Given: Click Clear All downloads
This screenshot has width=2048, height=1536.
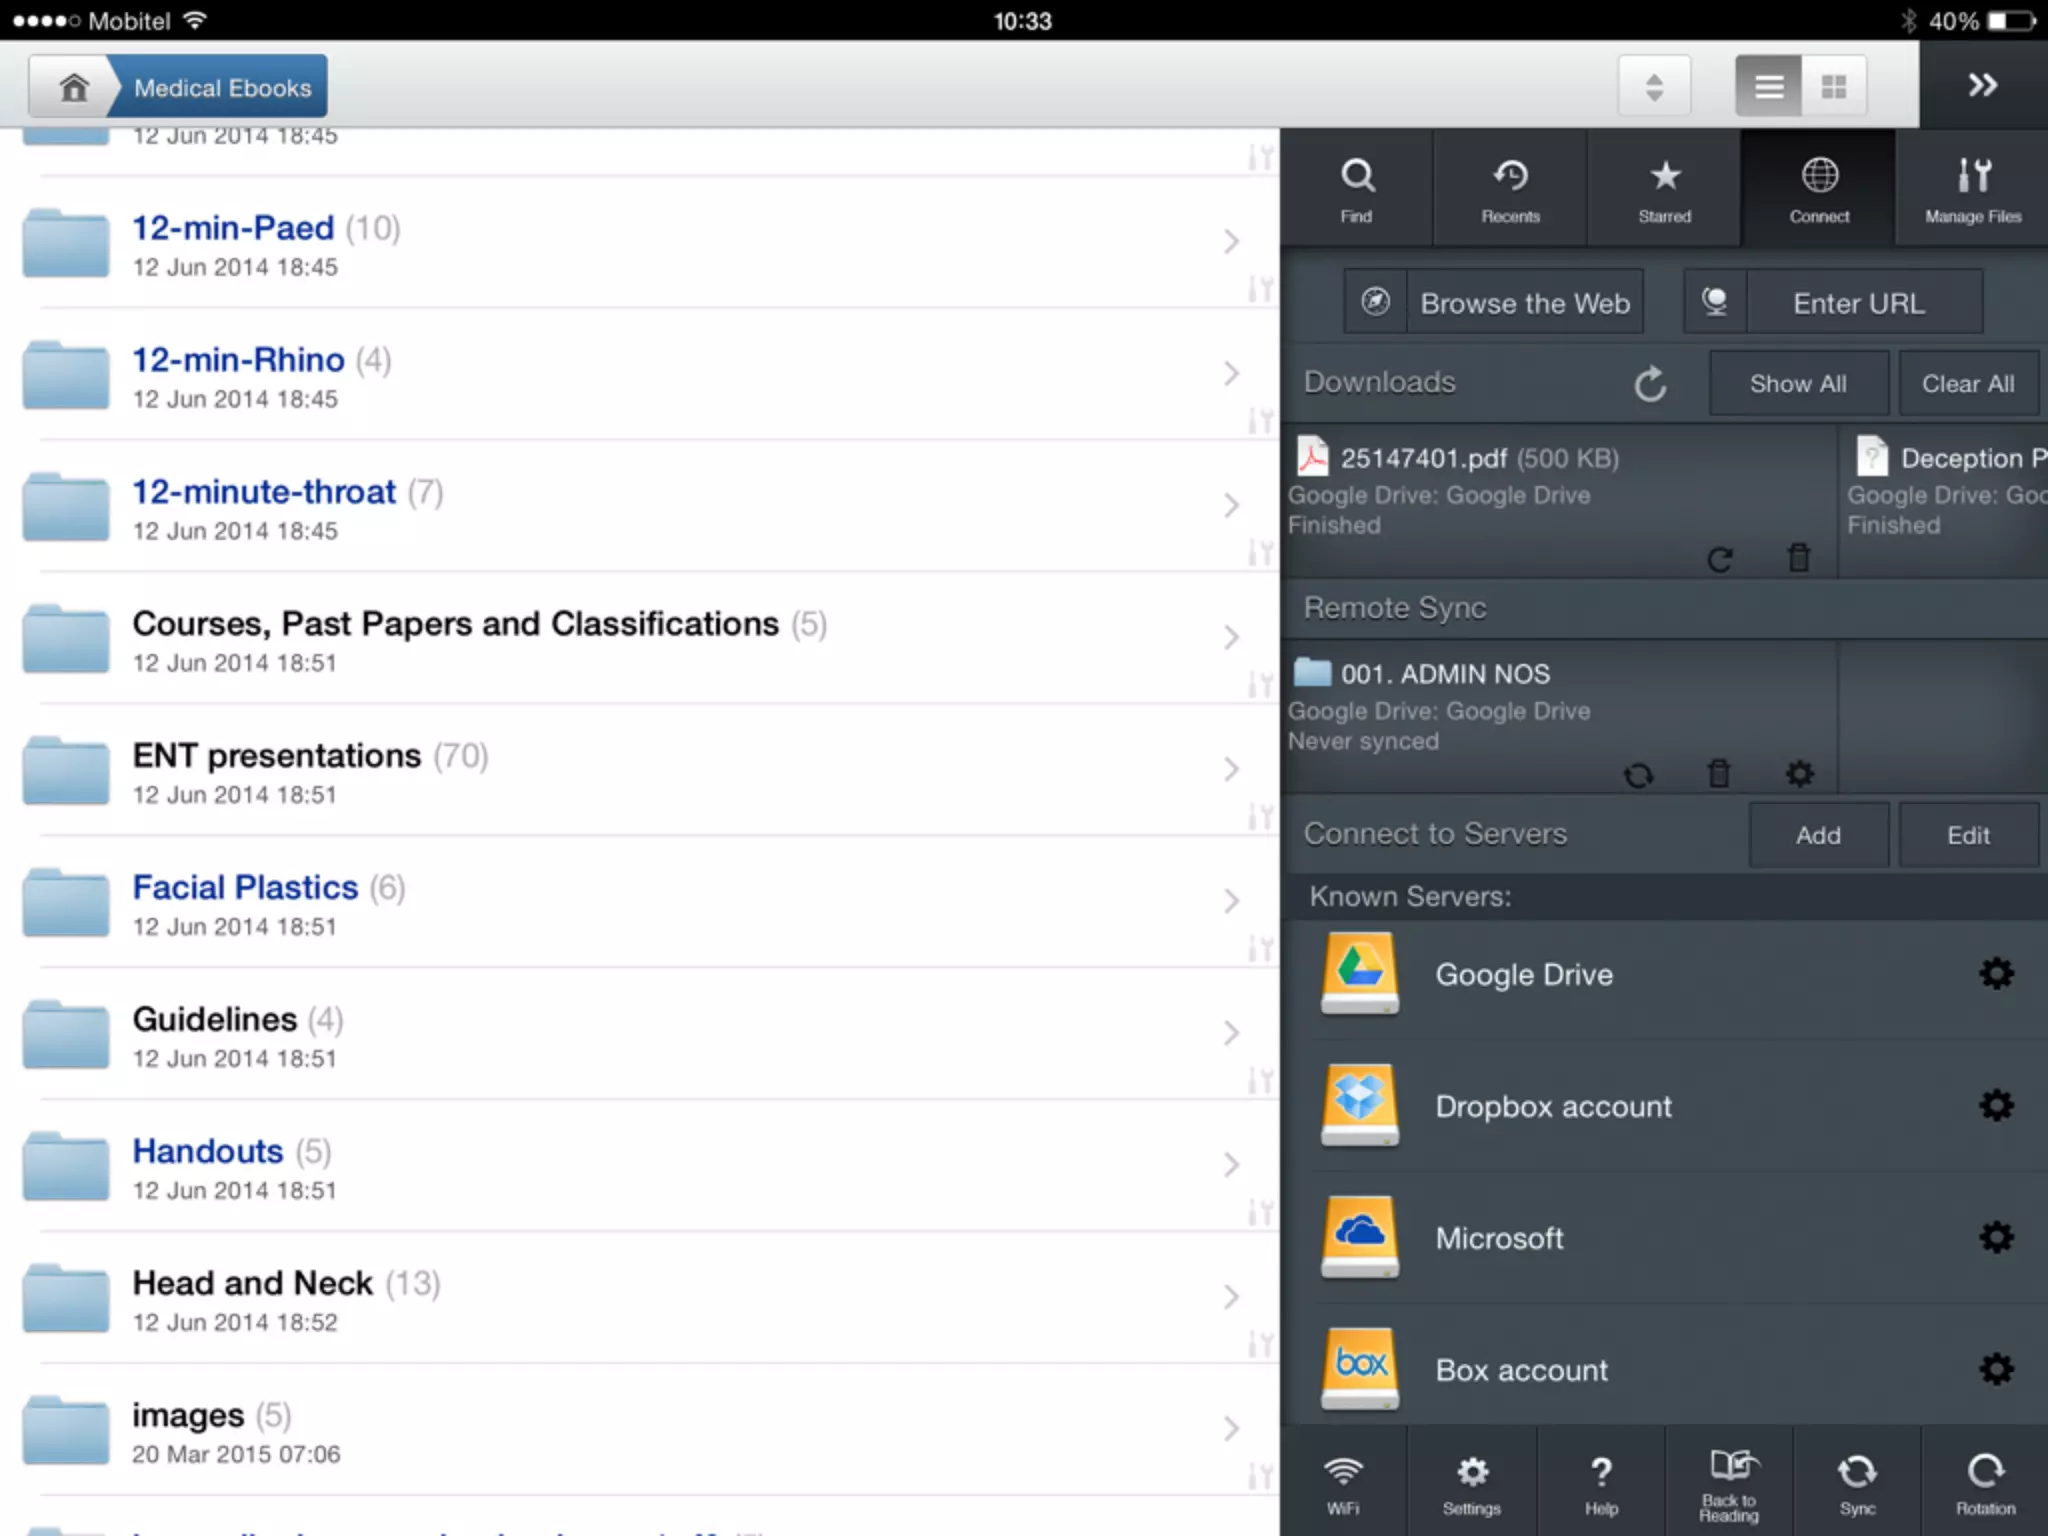Looking at the screenshot, I should pos(1967,384).
